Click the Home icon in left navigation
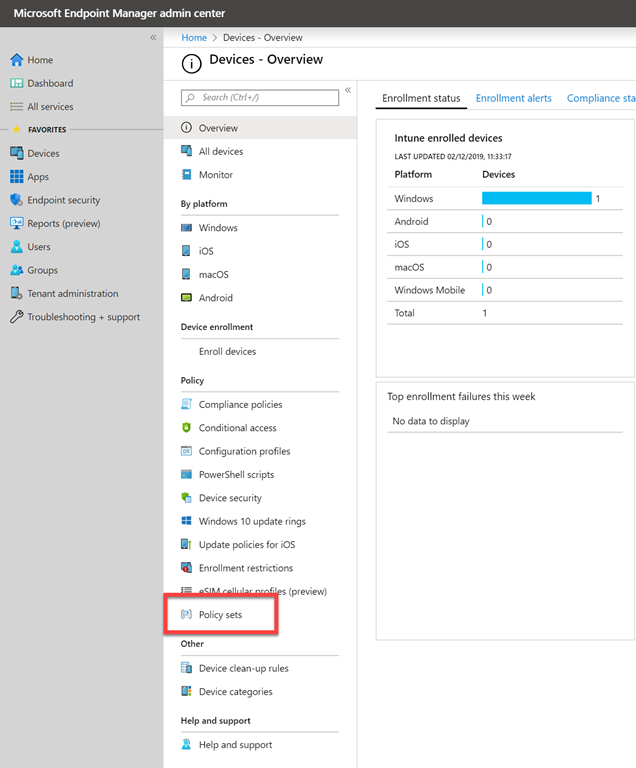The image size is (636, 768). pos(16,60)
